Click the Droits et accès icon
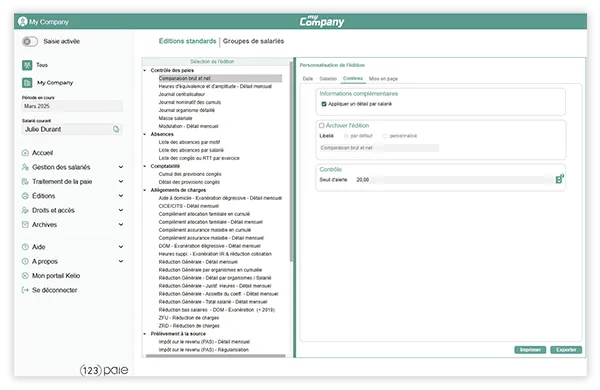 [x=25, y=210]
